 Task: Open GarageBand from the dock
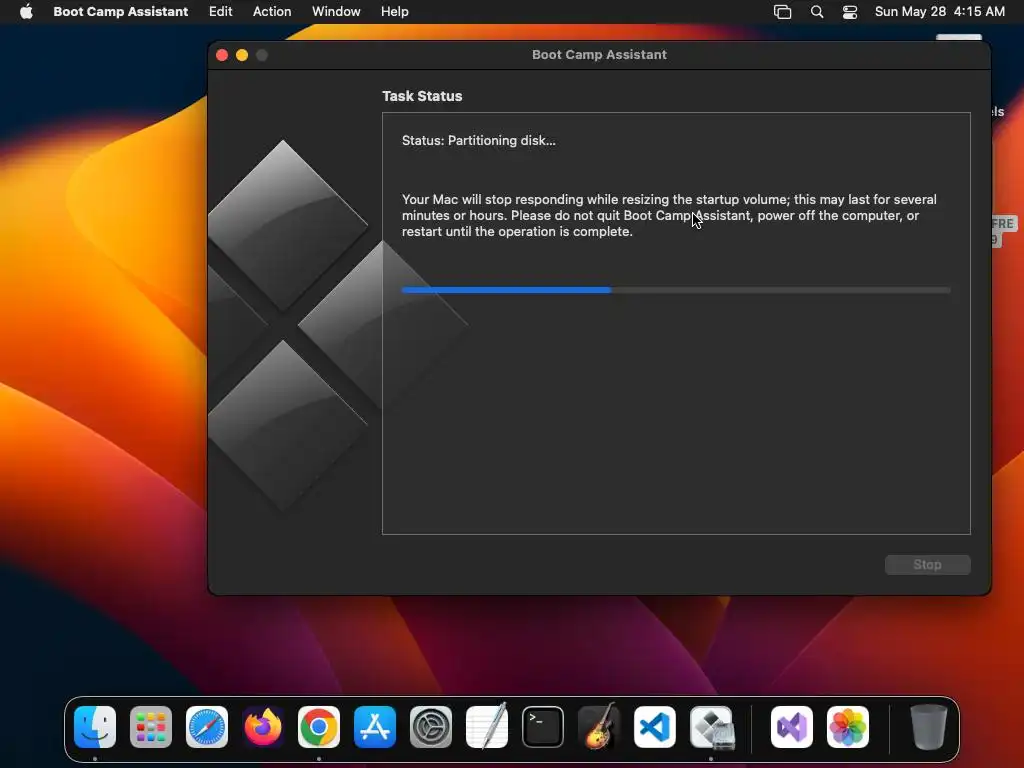[x=599, y=727]
